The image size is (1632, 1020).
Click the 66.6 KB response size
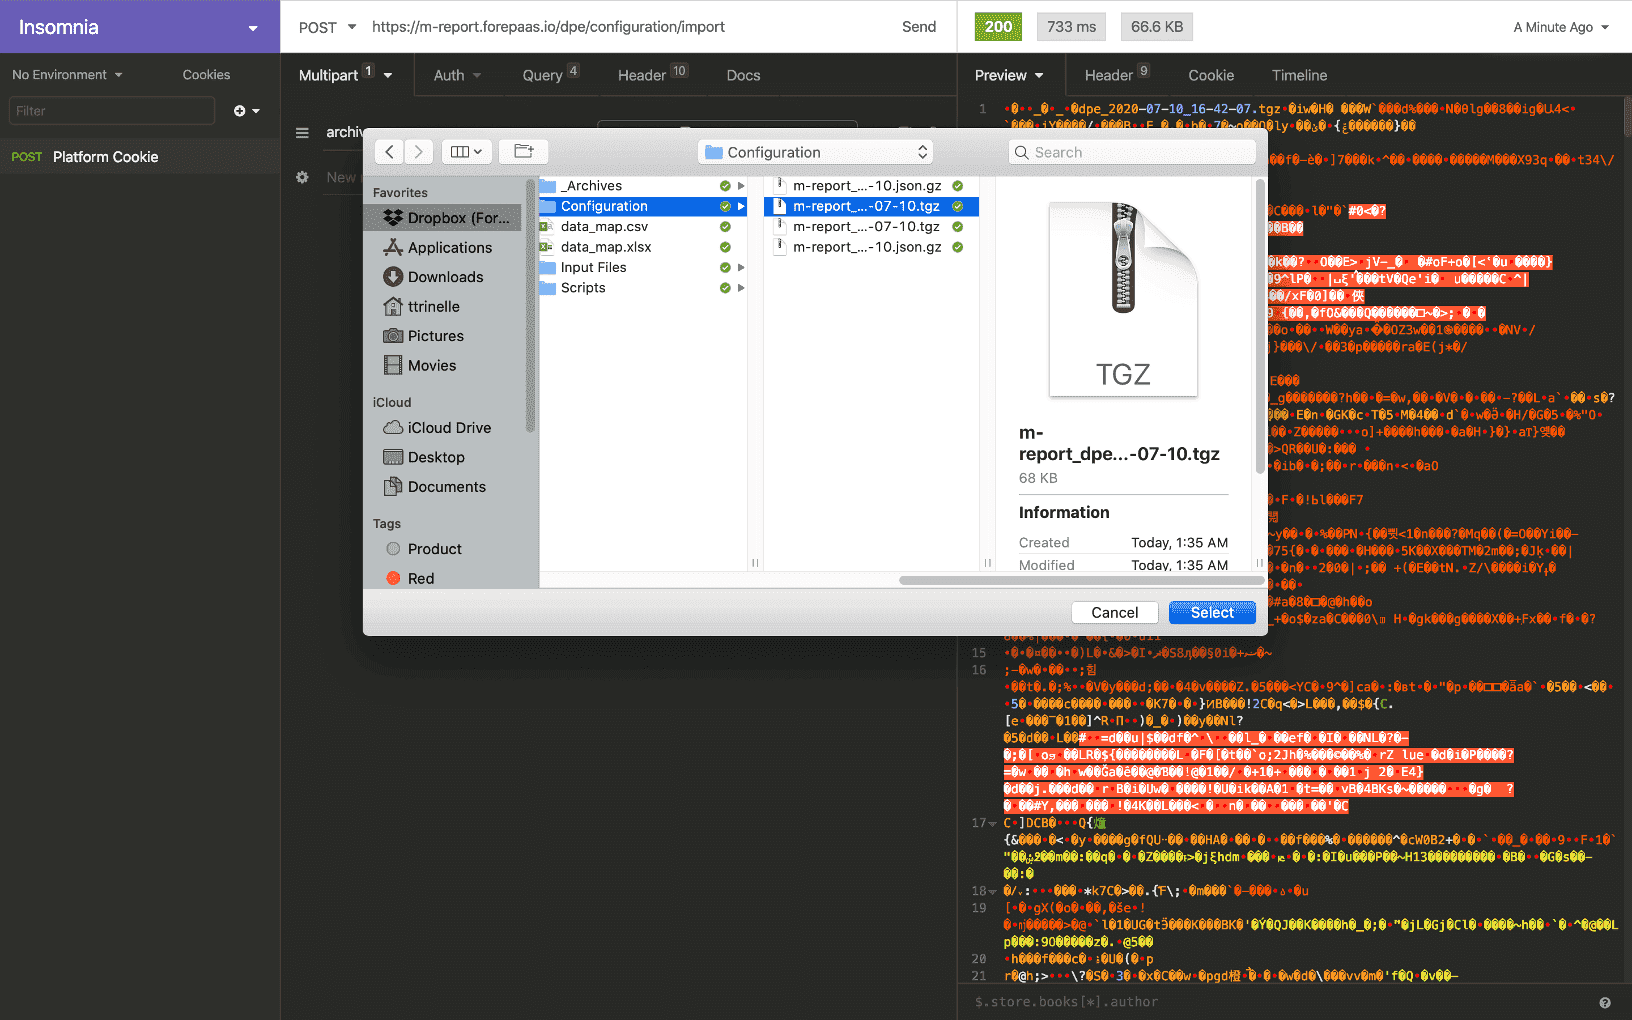click(1157, 27)
